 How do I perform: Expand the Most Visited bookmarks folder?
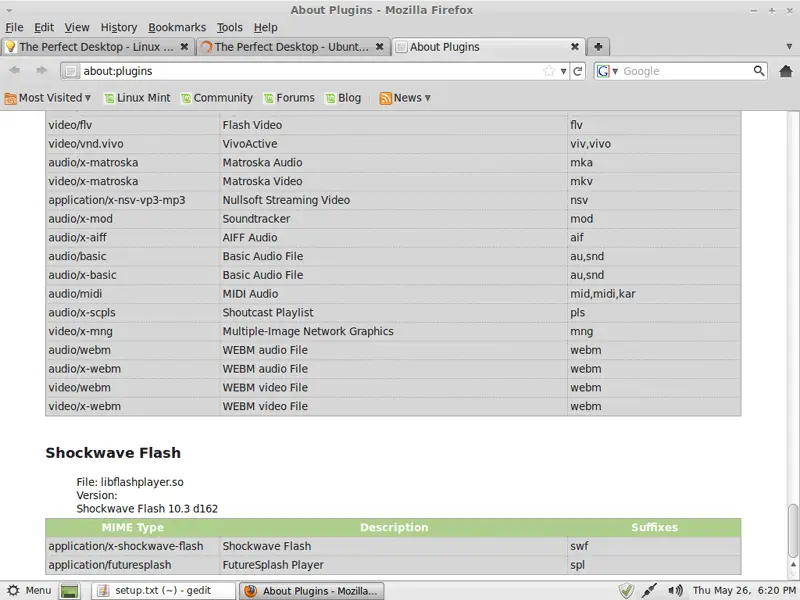tap(47, 98)
